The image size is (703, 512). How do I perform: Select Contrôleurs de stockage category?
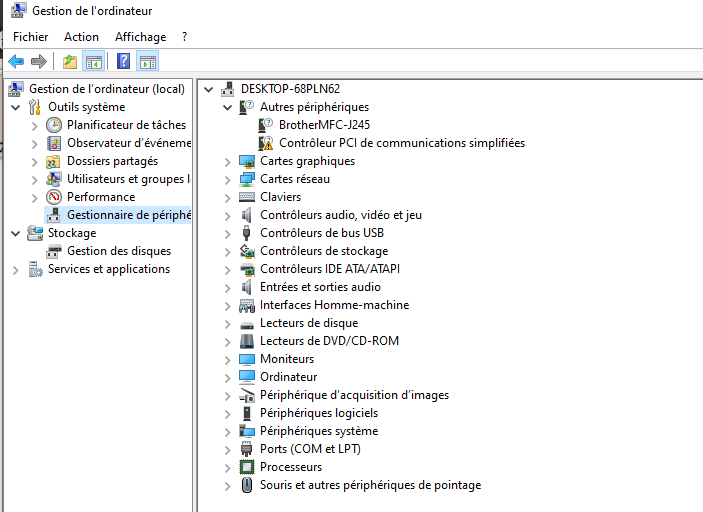click(324, 251)
